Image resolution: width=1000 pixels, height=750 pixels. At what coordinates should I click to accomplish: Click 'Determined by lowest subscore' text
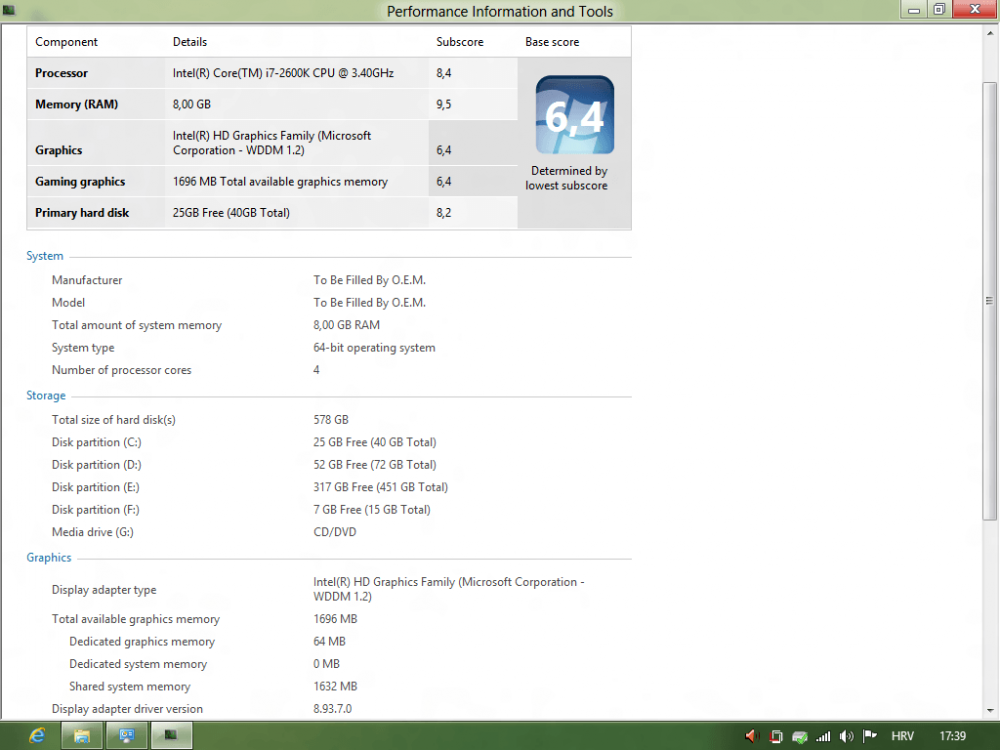click(x=567, y=178)
